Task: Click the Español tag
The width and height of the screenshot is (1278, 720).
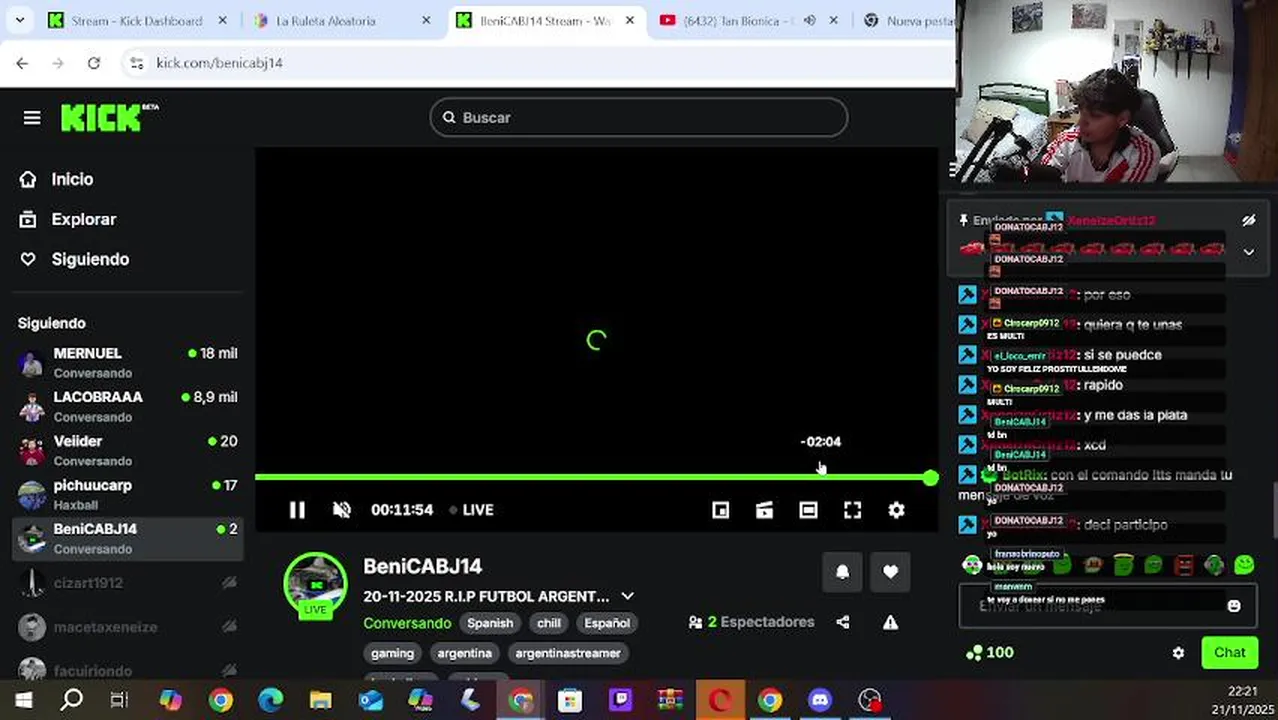Action: (607, 623)
